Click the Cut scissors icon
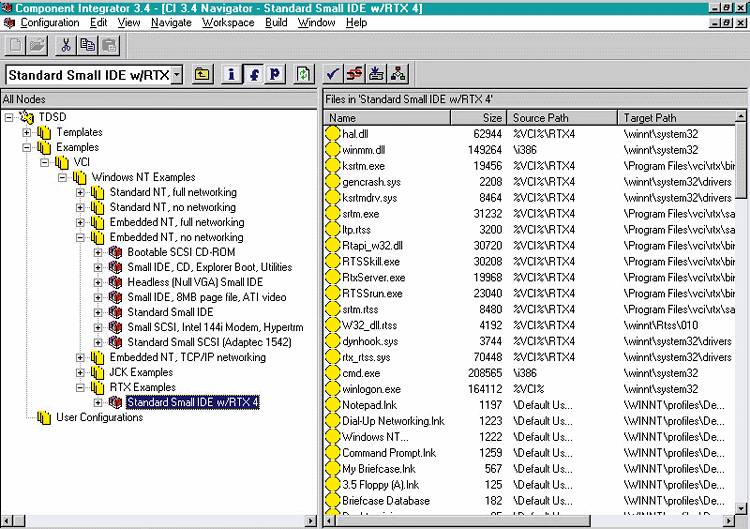Viewport: 750px width, 529px height. [66, 45]
